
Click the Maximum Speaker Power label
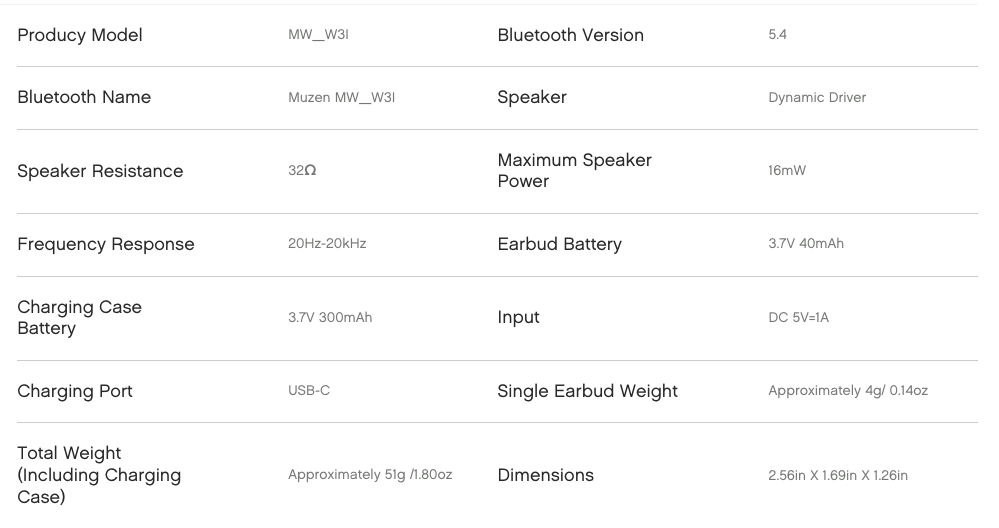pos(574,170)
